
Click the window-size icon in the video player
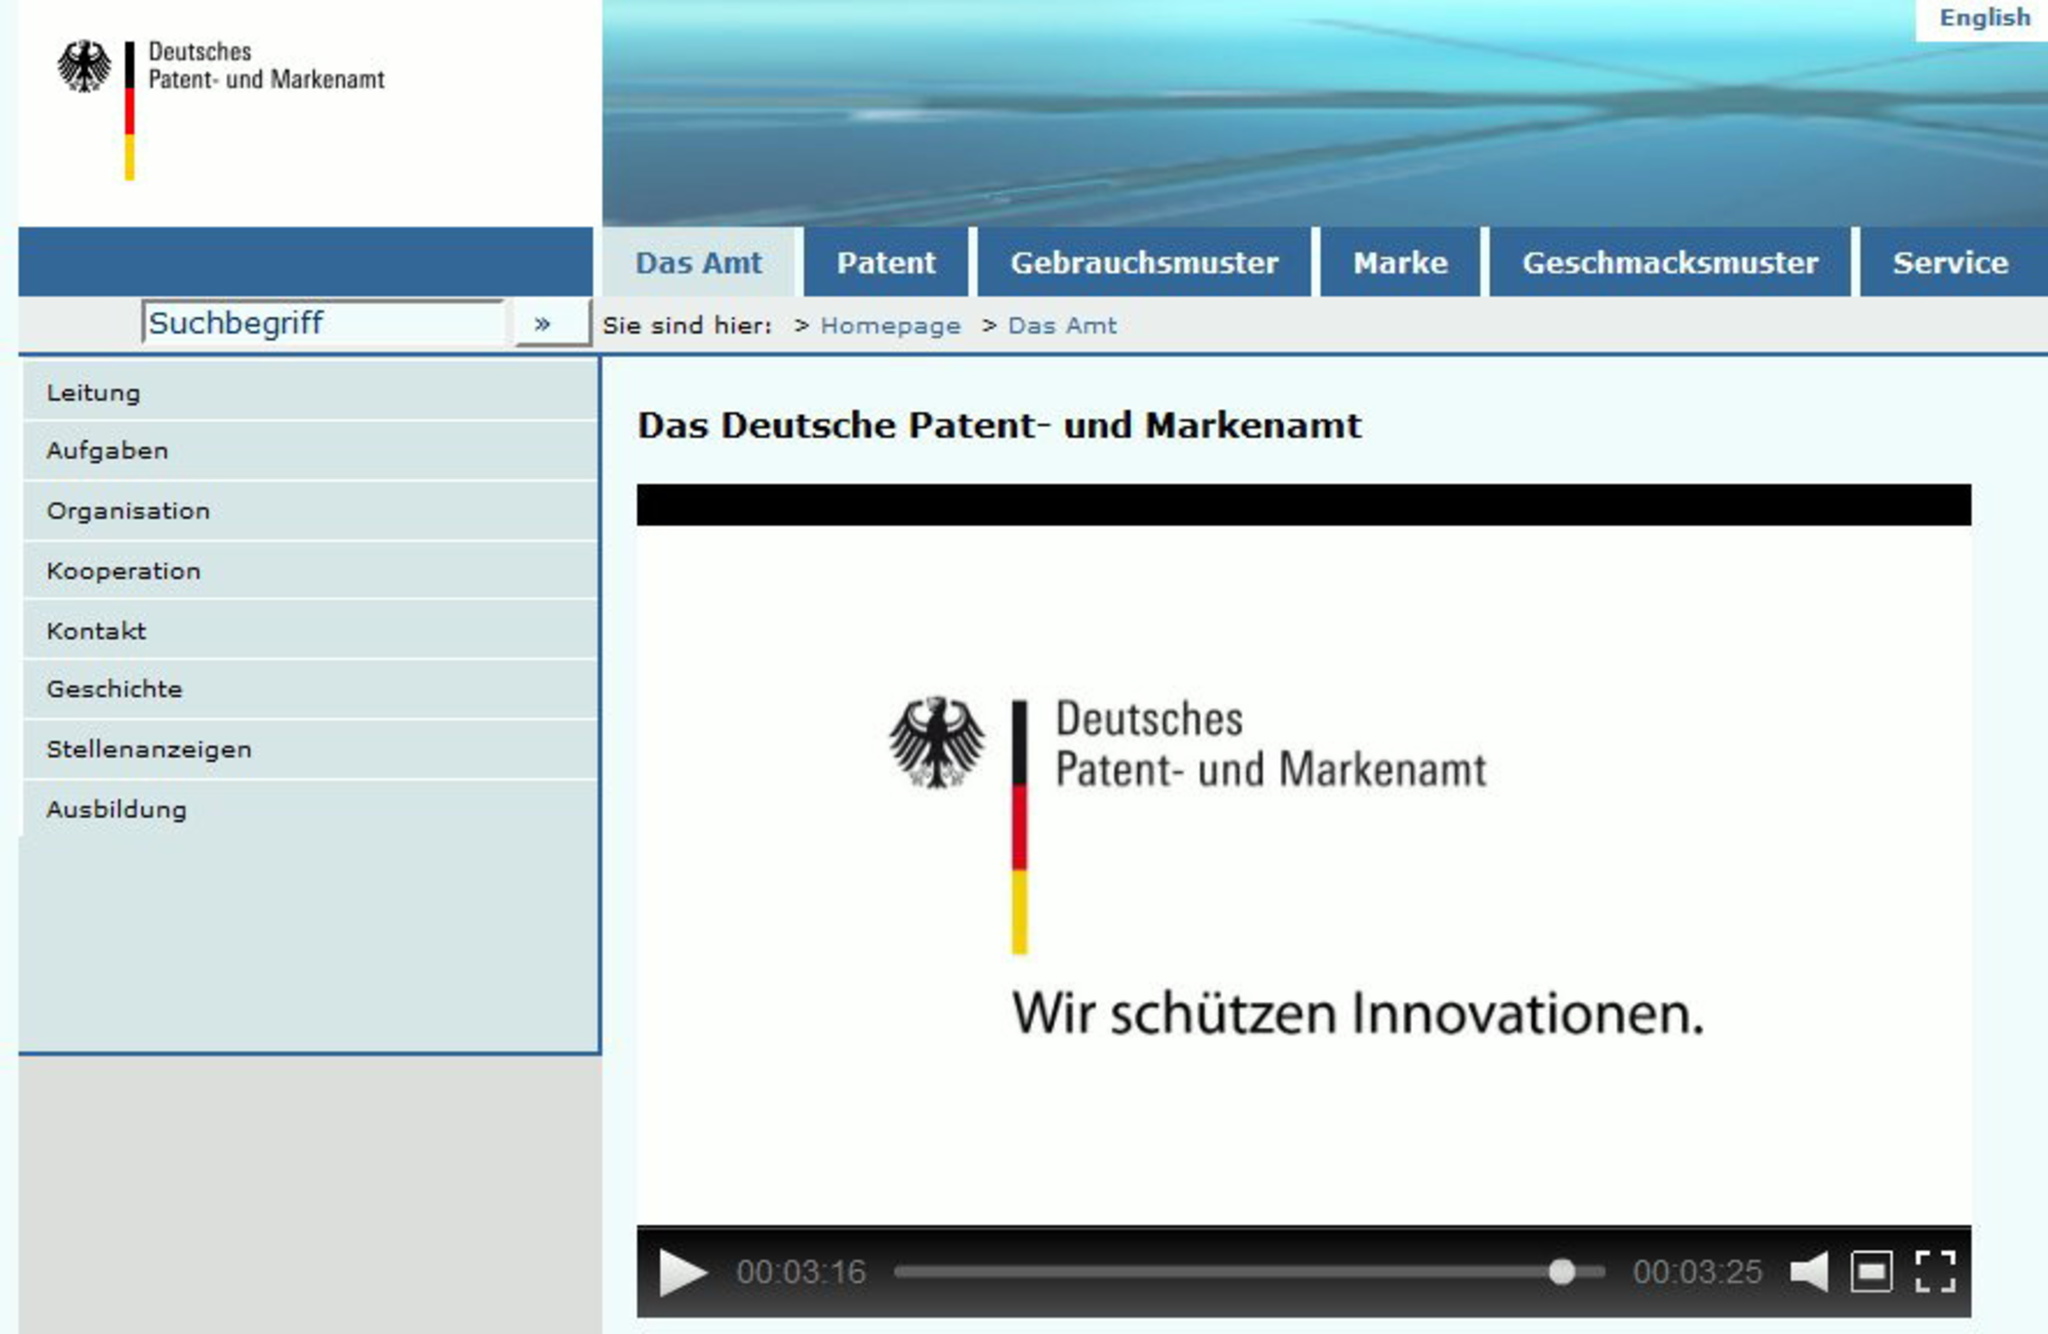coord(1871,1272)
